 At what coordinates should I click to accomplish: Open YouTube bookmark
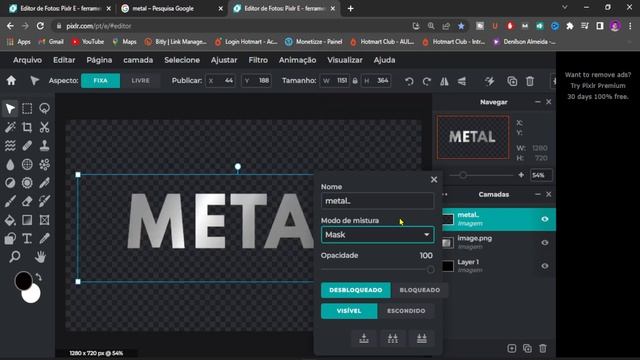point(88,42)
